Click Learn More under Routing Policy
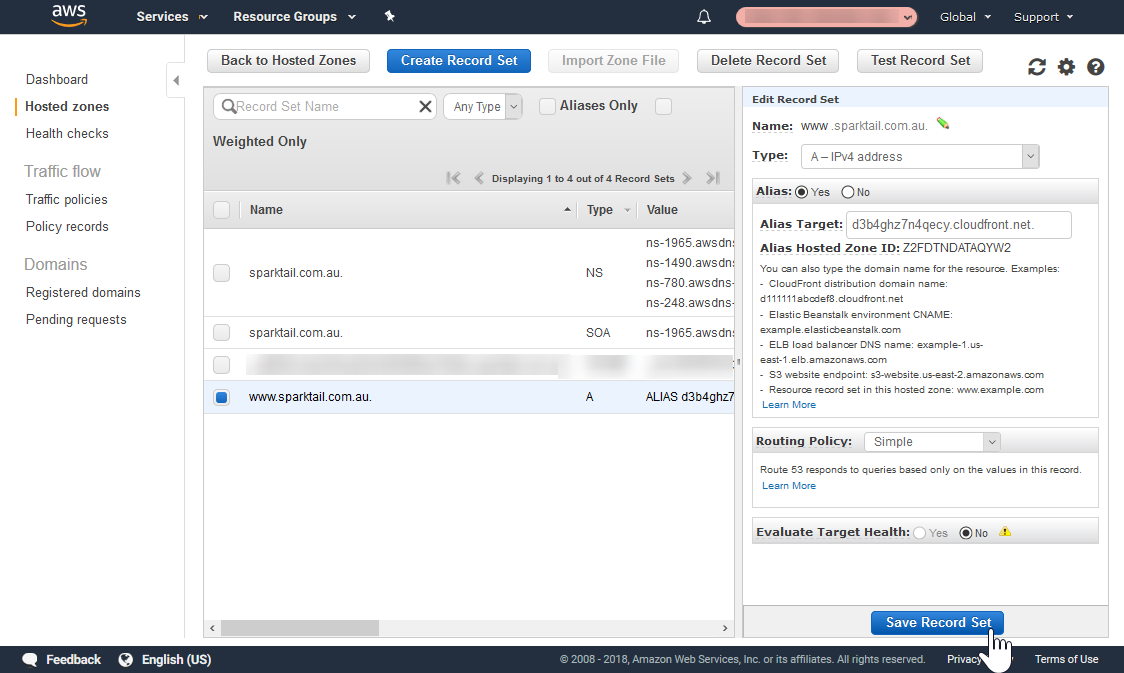 tap(789, 485)
